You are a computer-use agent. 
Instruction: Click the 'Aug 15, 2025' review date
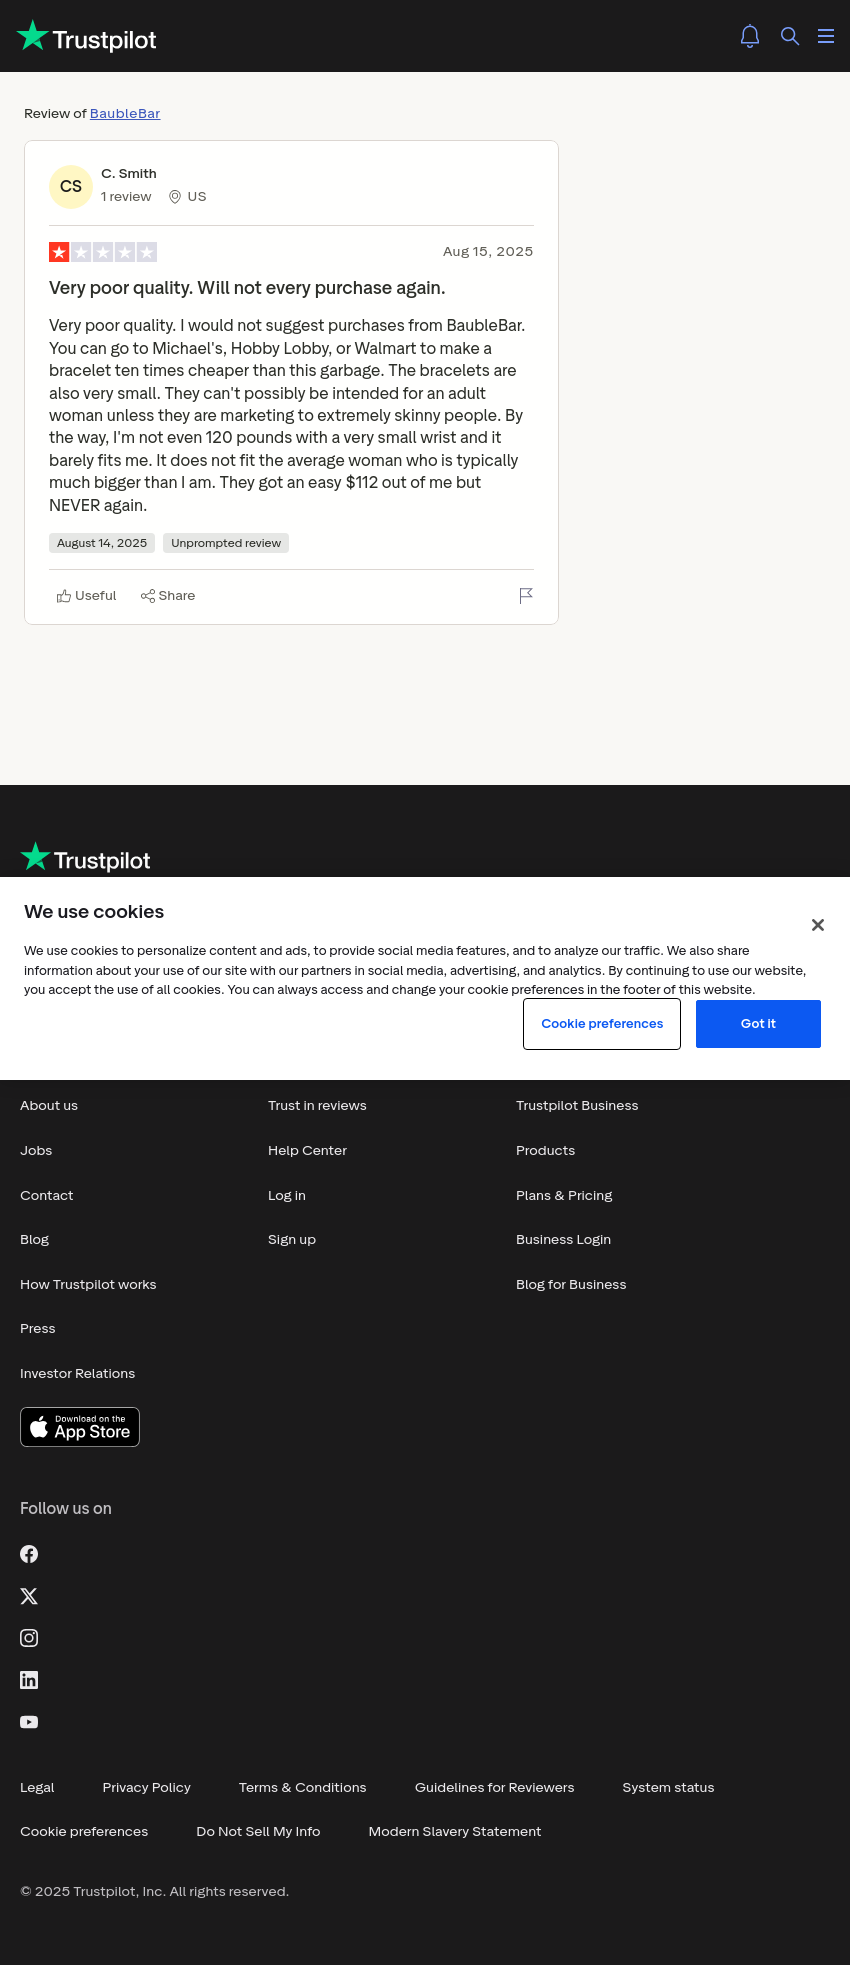pyautogui.click(x=488, y=252)
